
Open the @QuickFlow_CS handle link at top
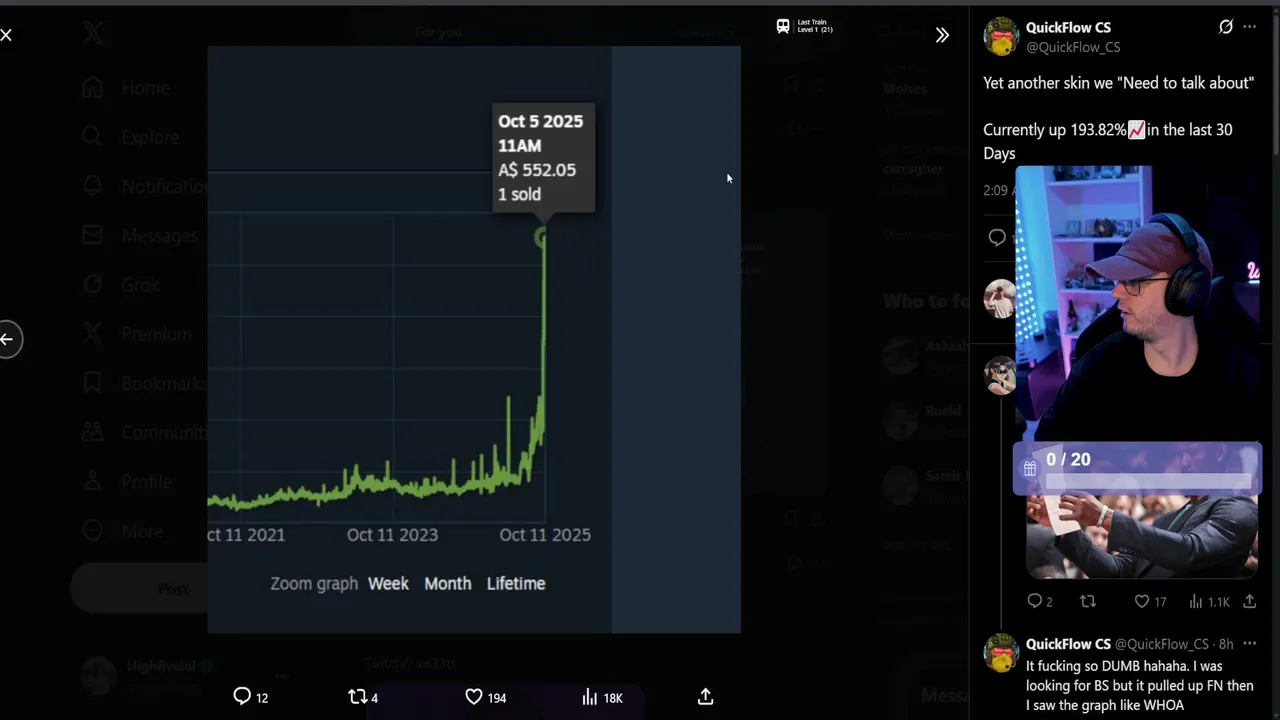click(1073, 47)
